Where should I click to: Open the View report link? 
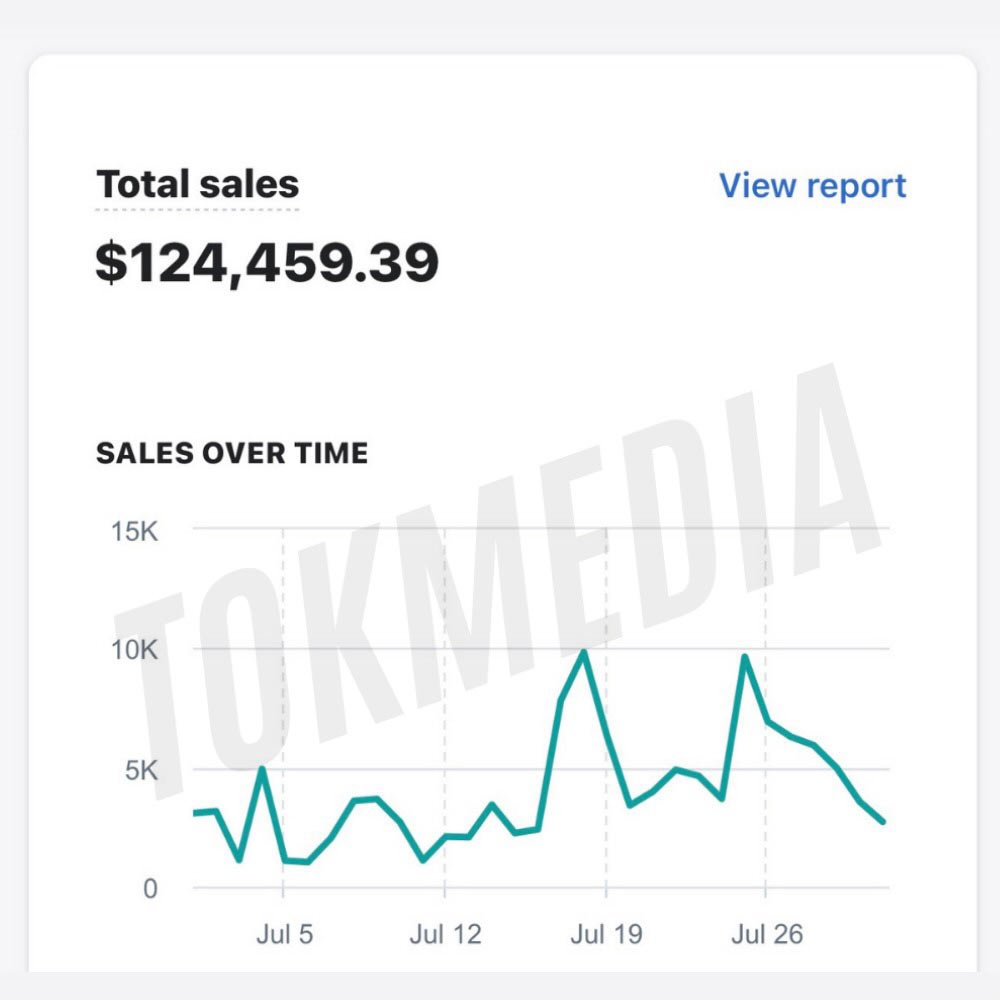click(x=811, y=186)
